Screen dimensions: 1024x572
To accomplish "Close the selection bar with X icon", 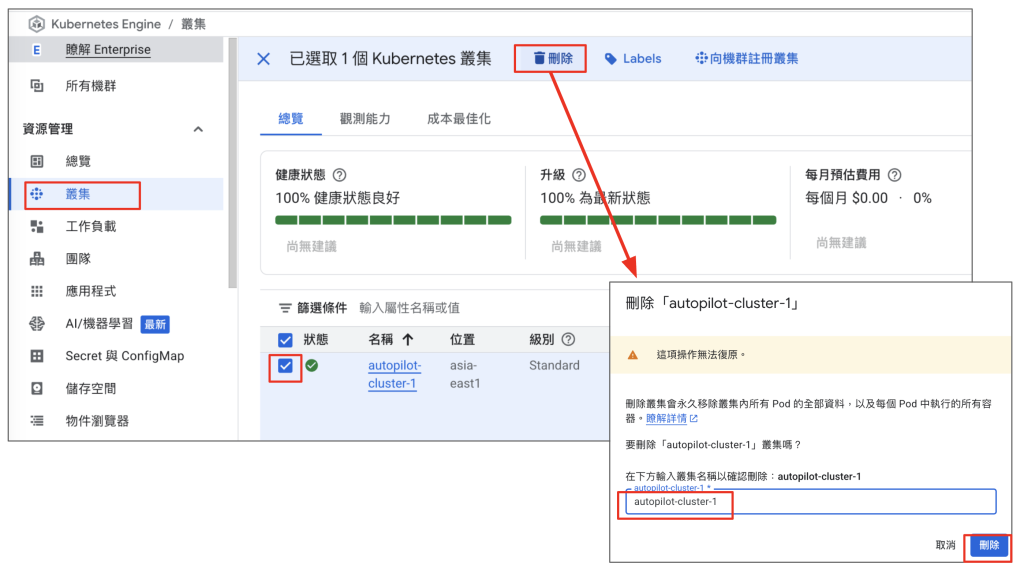I will [264, 59].
